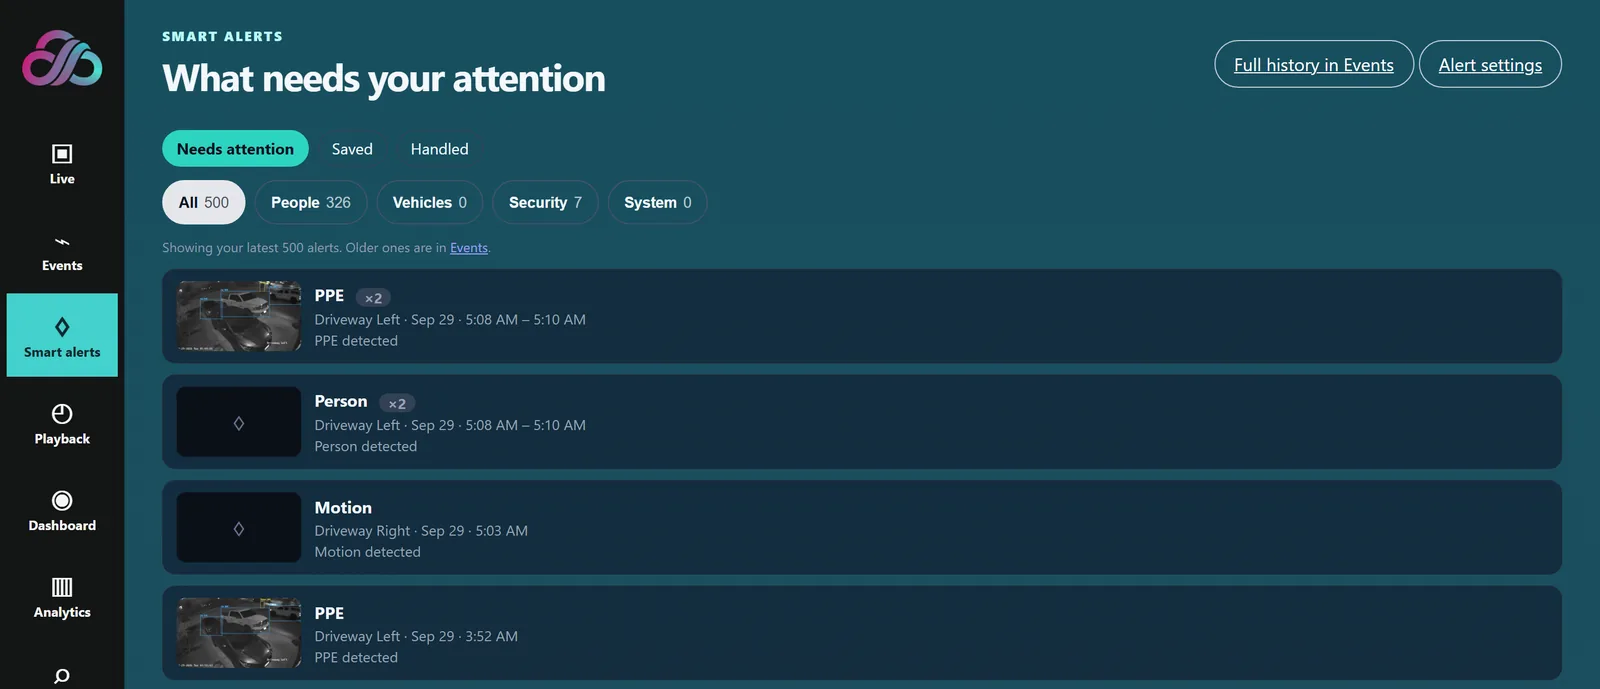This screenshot has width=1600, height=689.
Task: Click 'Motion detected' description text
Action: click(x=368, y=552)
